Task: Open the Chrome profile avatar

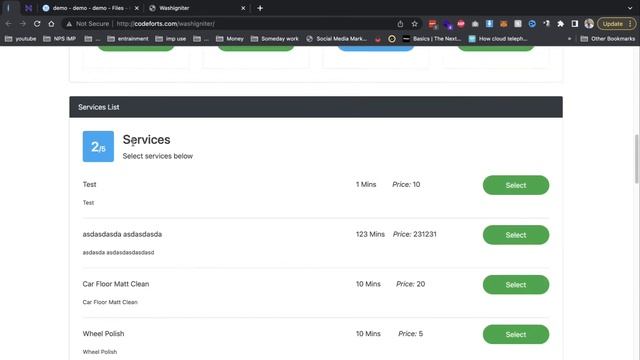Action: [x=589, y=24]
